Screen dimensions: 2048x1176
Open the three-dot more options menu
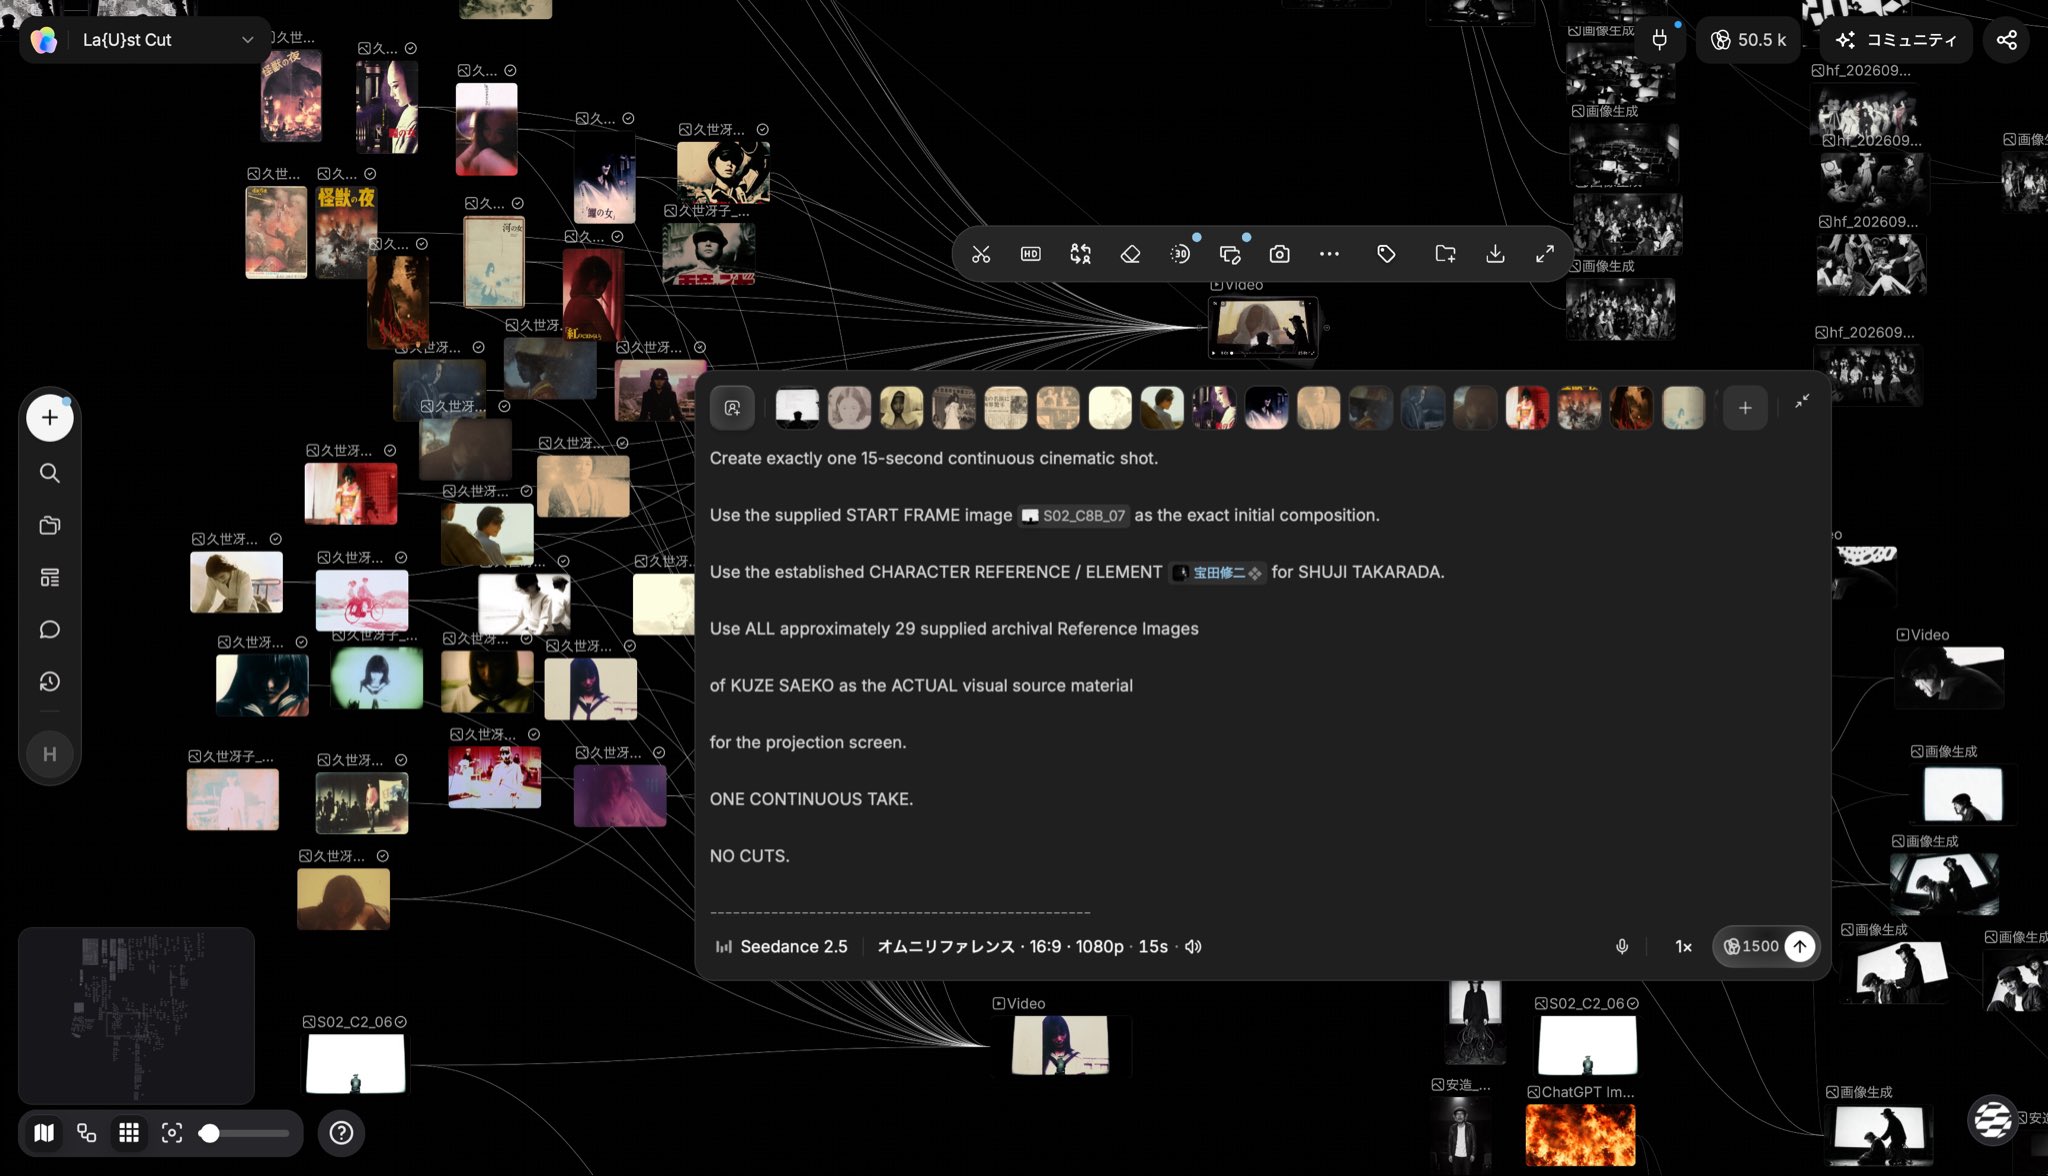[x=1329, y=254]
